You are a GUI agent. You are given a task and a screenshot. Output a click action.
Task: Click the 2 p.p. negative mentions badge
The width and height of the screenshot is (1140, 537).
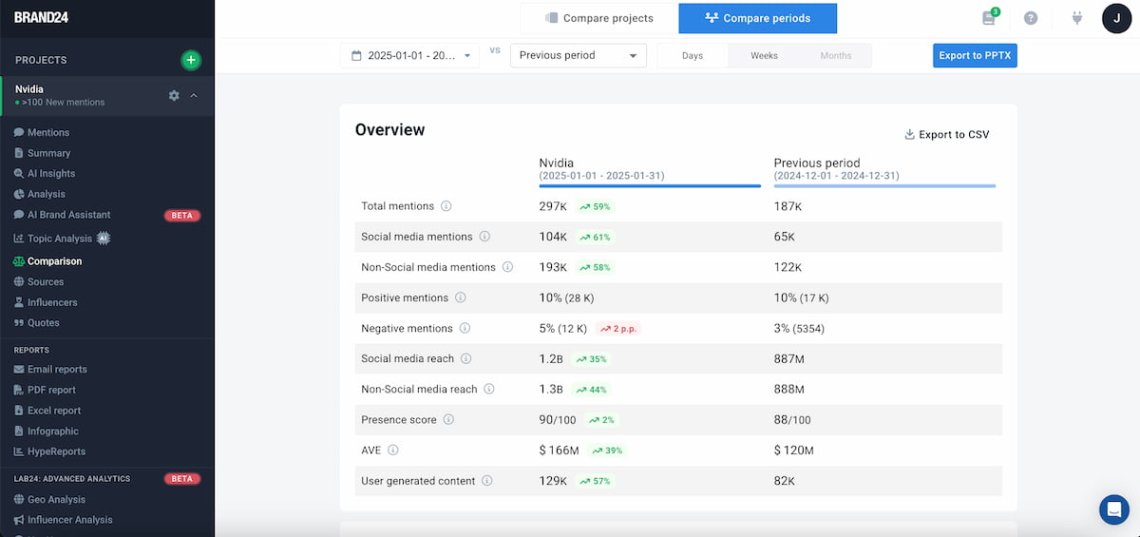[619, 328]
